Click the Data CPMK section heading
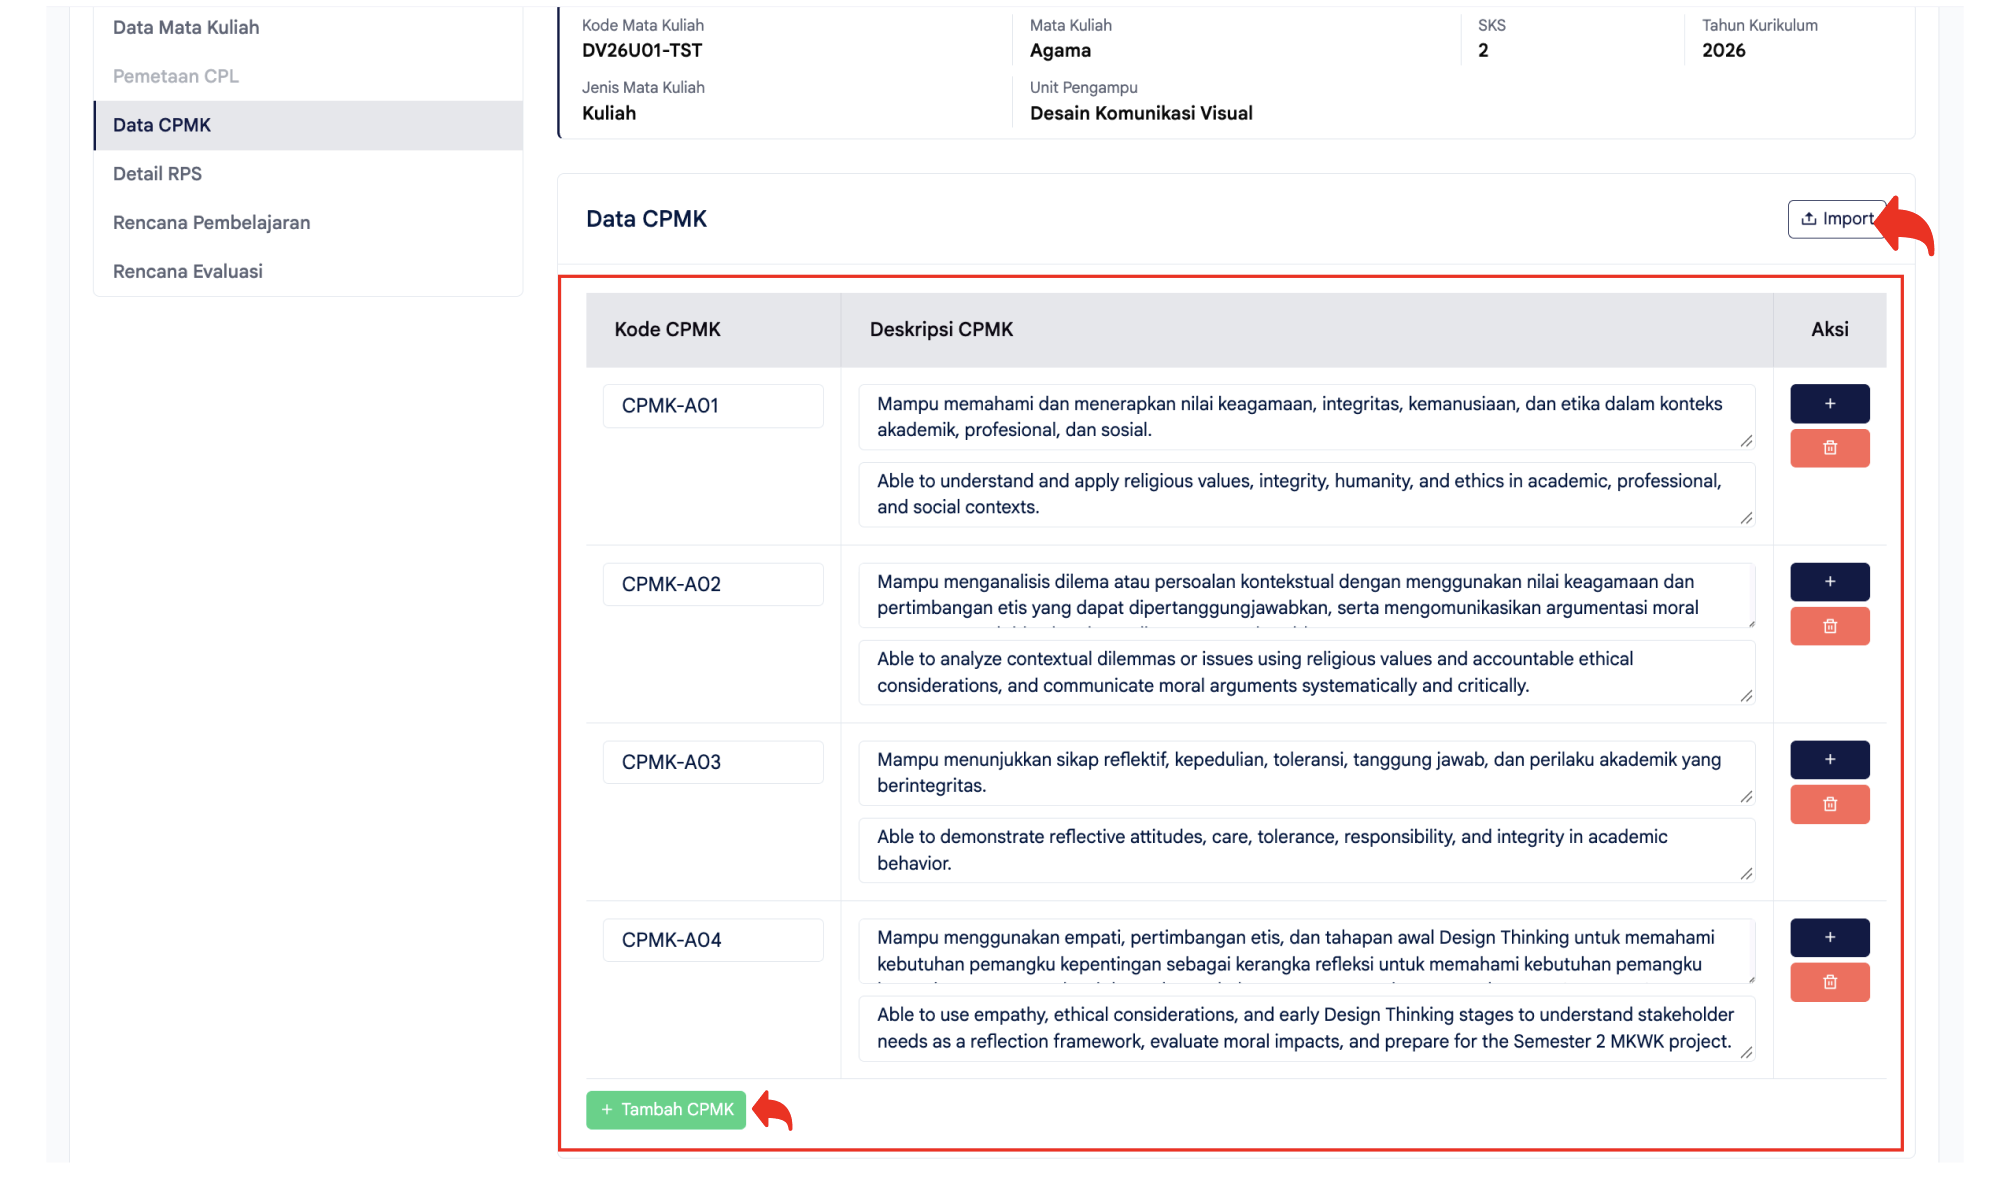Screen dimensions: 1996x1188 646,219
